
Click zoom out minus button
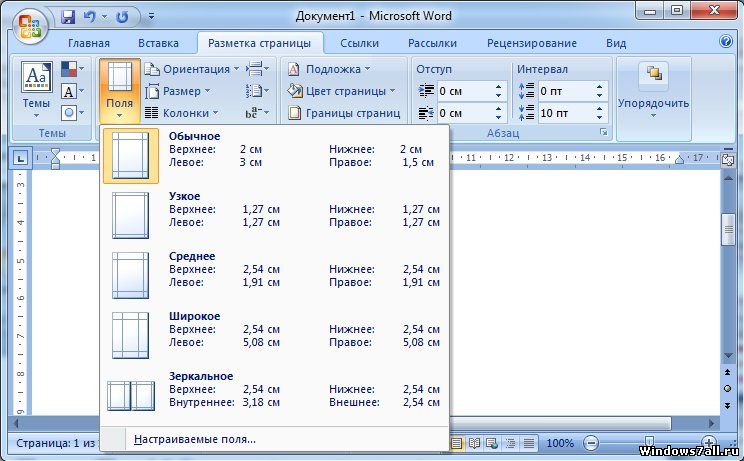tap(591, 443)
